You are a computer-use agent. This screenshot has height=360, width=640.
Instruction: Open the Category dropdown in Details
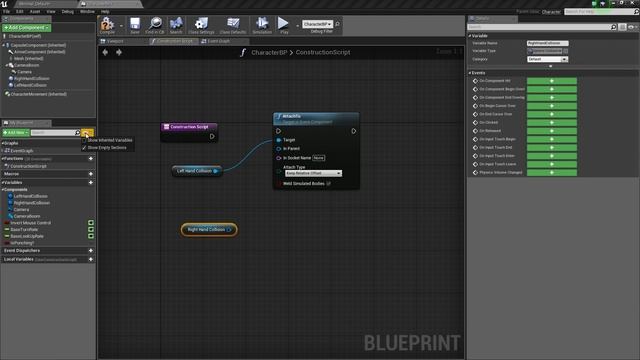pyautogui.click(x=547, y=59)
